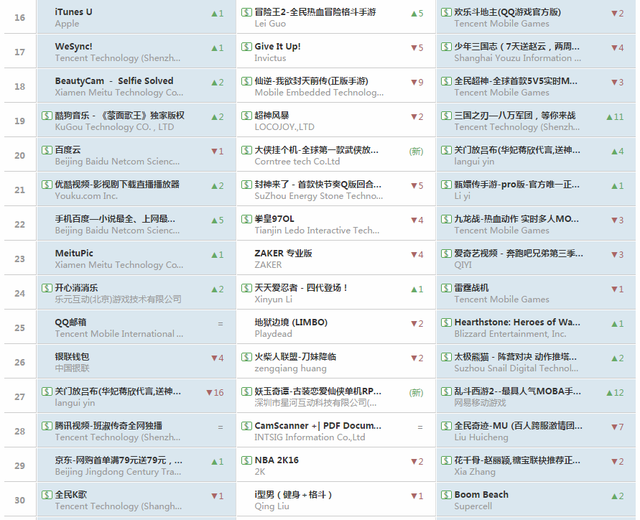Select the NBA 2K16 app link
The width and height of the screenshot is (640, 520).
tap(277, 460)
